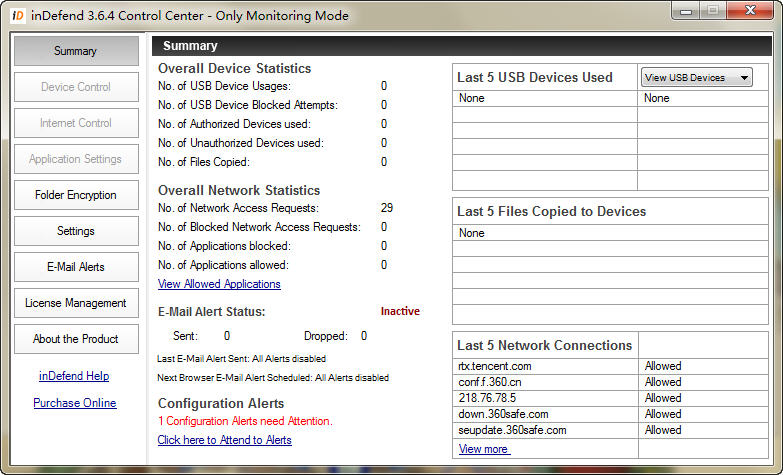Viewport: 783px width, 475px height.
Task: Click here to Attend to Alerts
Action: pyautogui.click(x=224, y=440)
